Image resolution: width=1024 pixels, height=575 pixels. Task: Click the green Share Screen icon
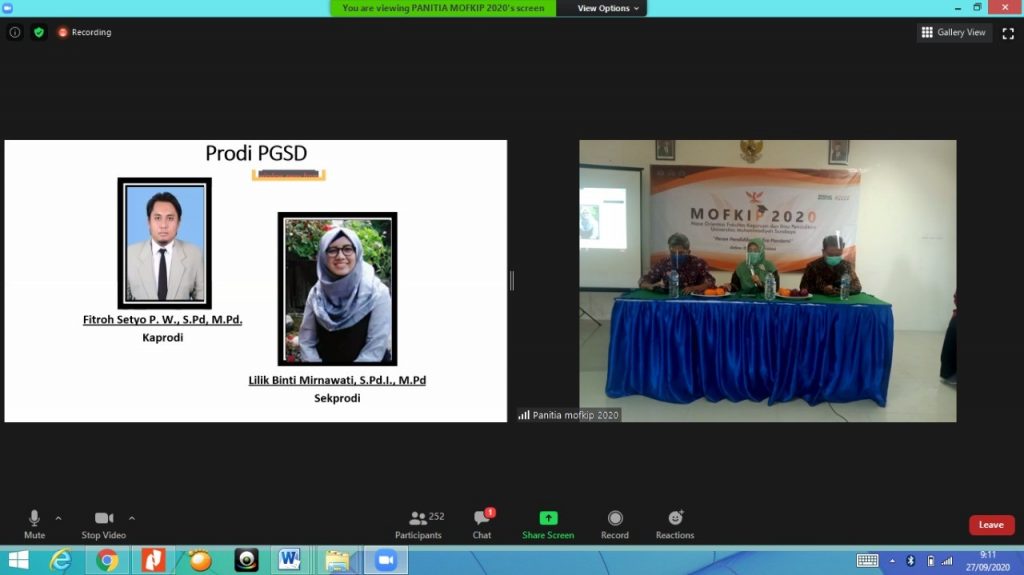pos(548,518)
